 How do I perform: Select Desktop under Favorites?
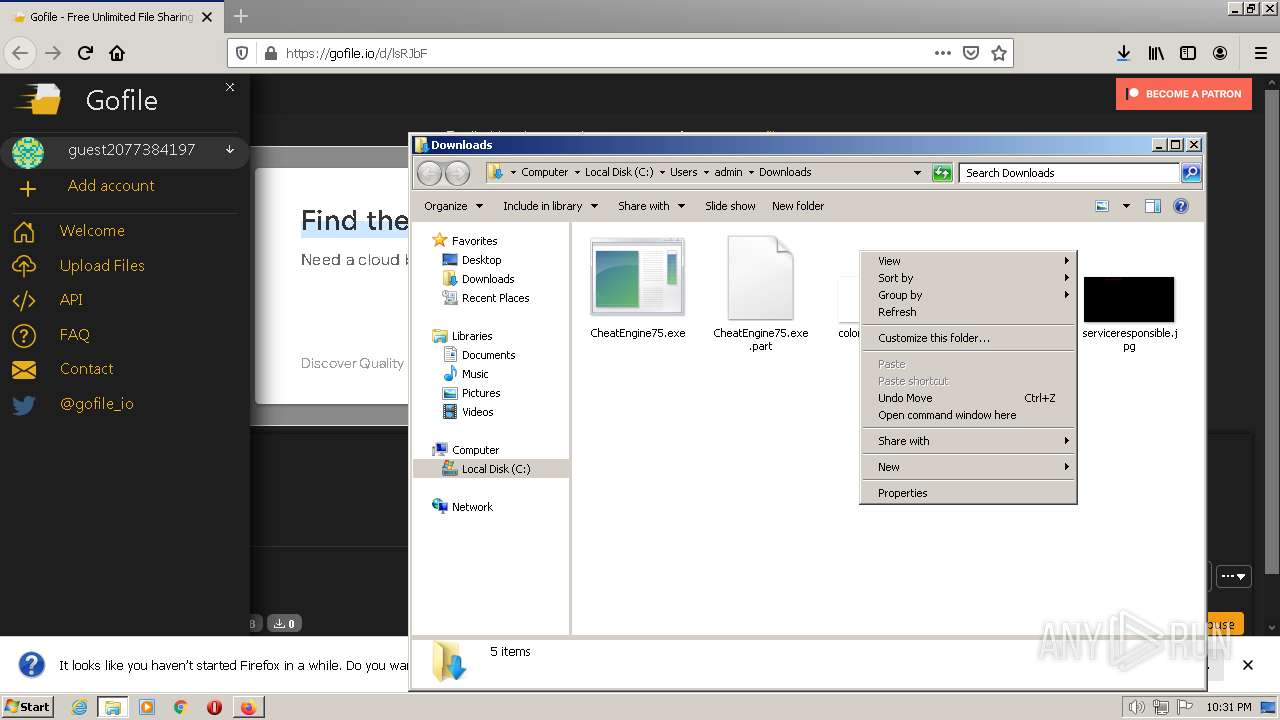coord(481,260)
